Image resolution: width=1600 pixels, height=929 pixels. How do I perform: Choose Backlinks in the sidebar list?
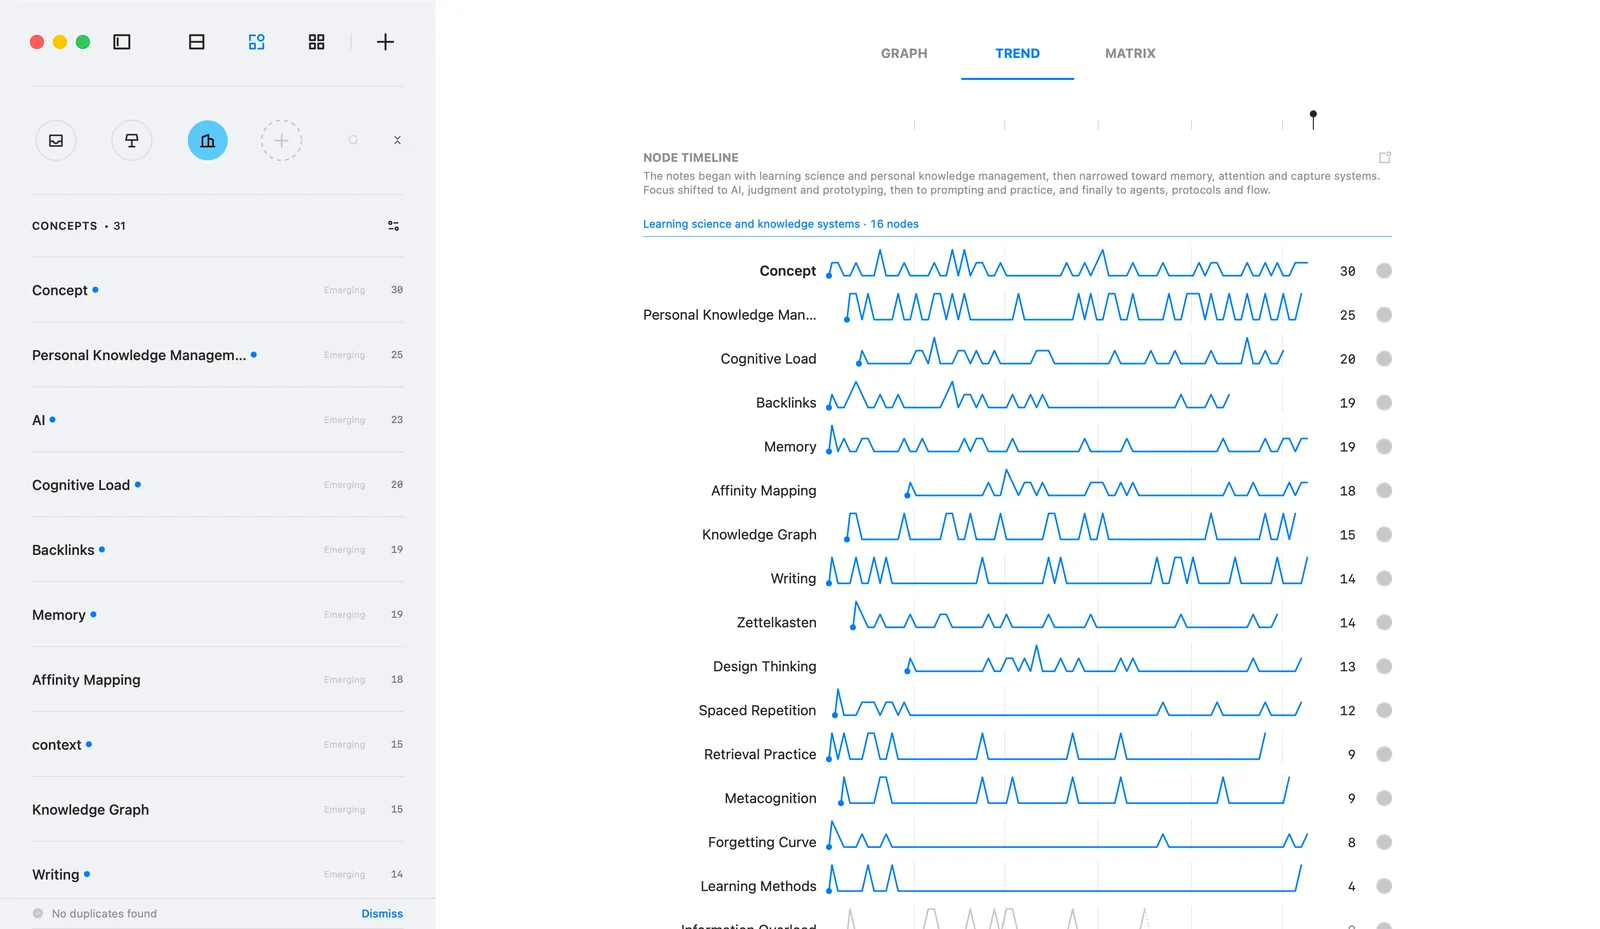(x=218, y=550)
